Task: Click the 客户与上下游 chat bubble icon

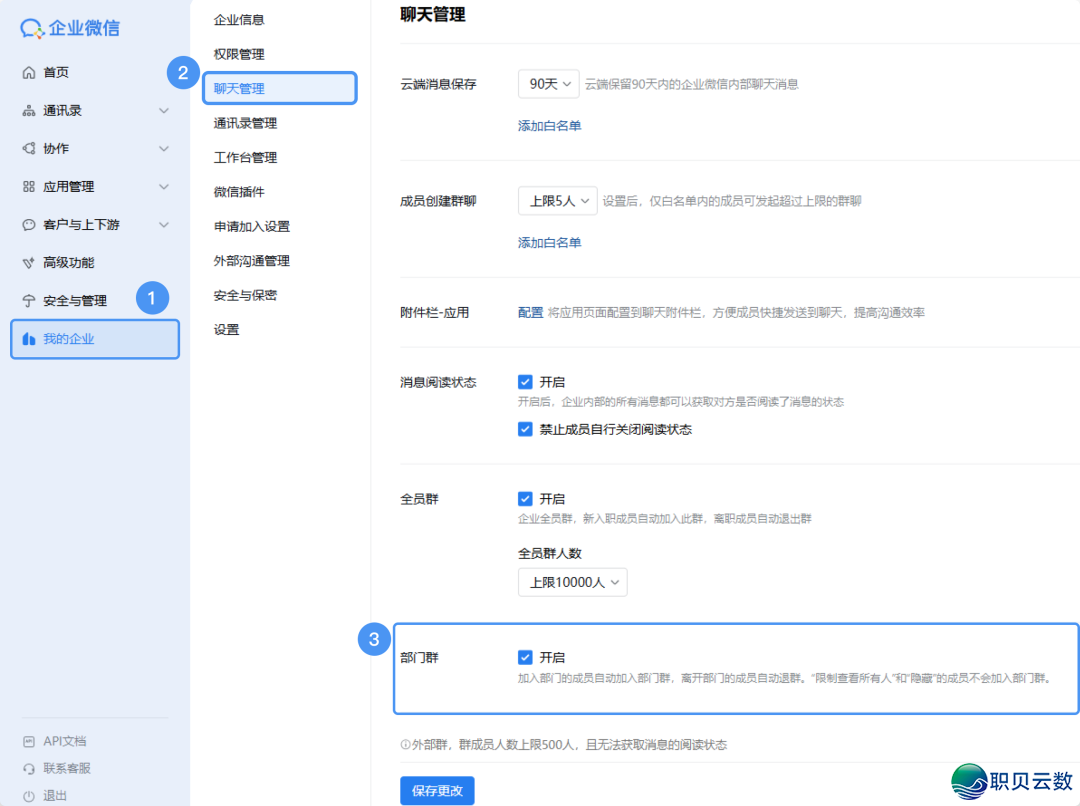Action: [28, 225]
